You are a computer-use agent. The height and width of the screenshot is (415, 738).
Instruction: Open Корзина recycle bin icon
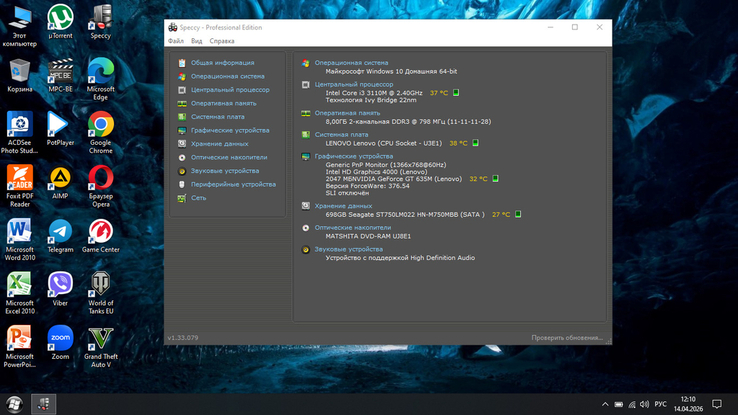[x=20, y=75]
